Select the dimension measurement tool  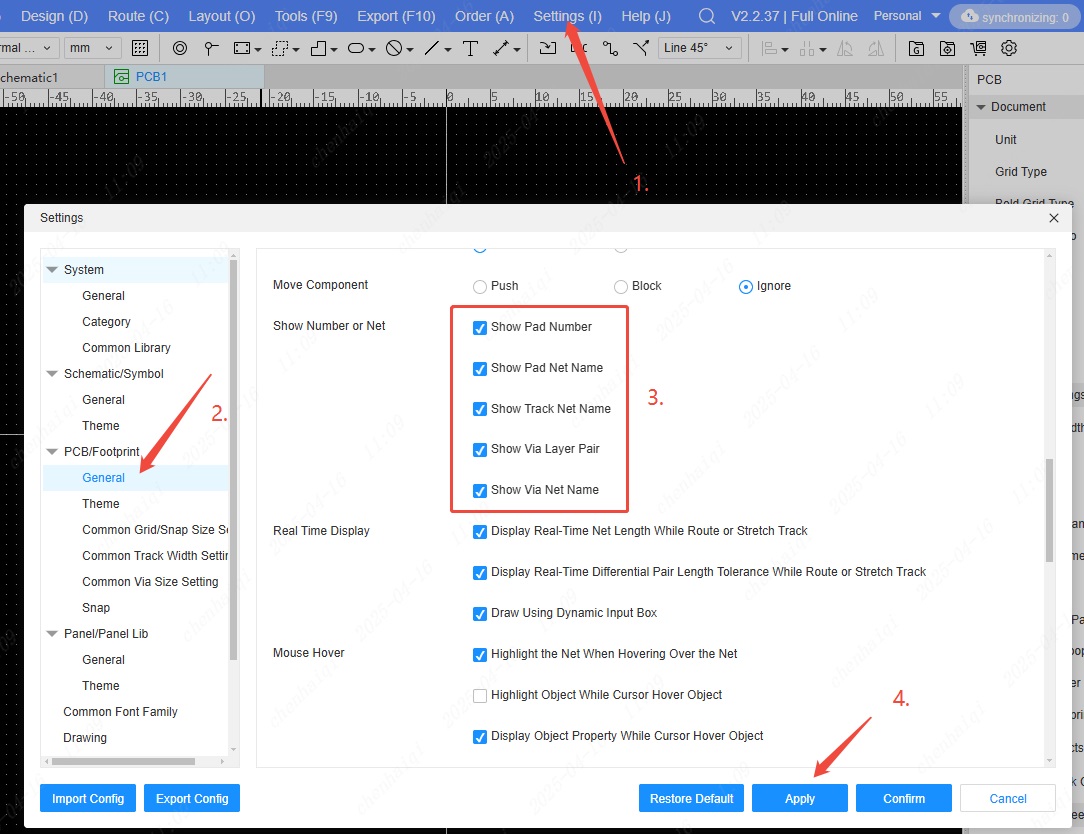pyautogui.click(x=502, y=48)
